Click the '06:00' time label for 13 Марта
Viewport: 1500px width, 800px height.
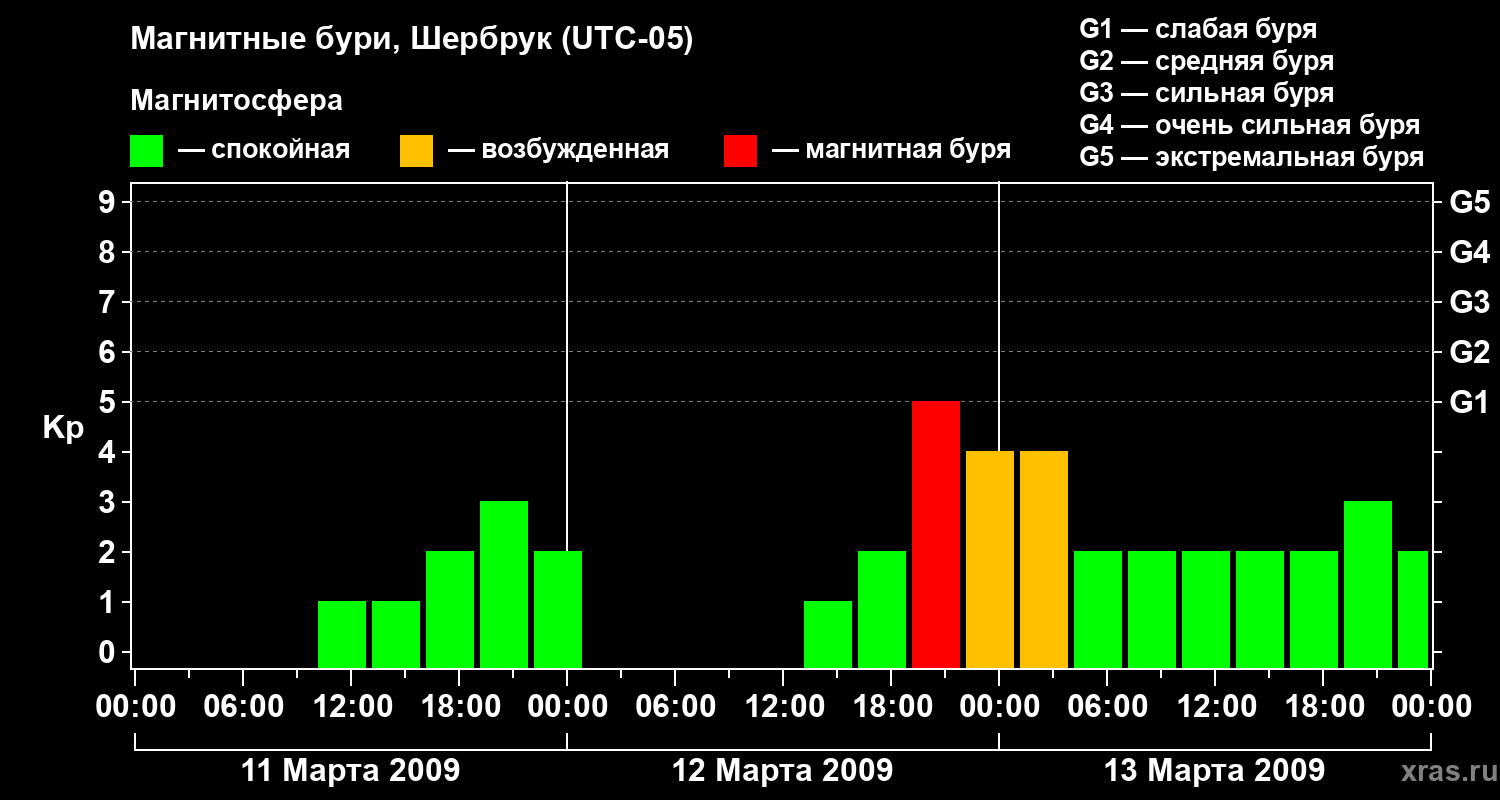[1107, 706]
